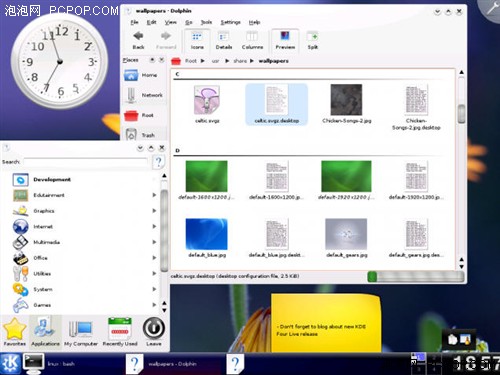The height and width of the screenshot is (375, 500).
Task: Click the digital clock in panel
Action: click(x=476, y=364)
